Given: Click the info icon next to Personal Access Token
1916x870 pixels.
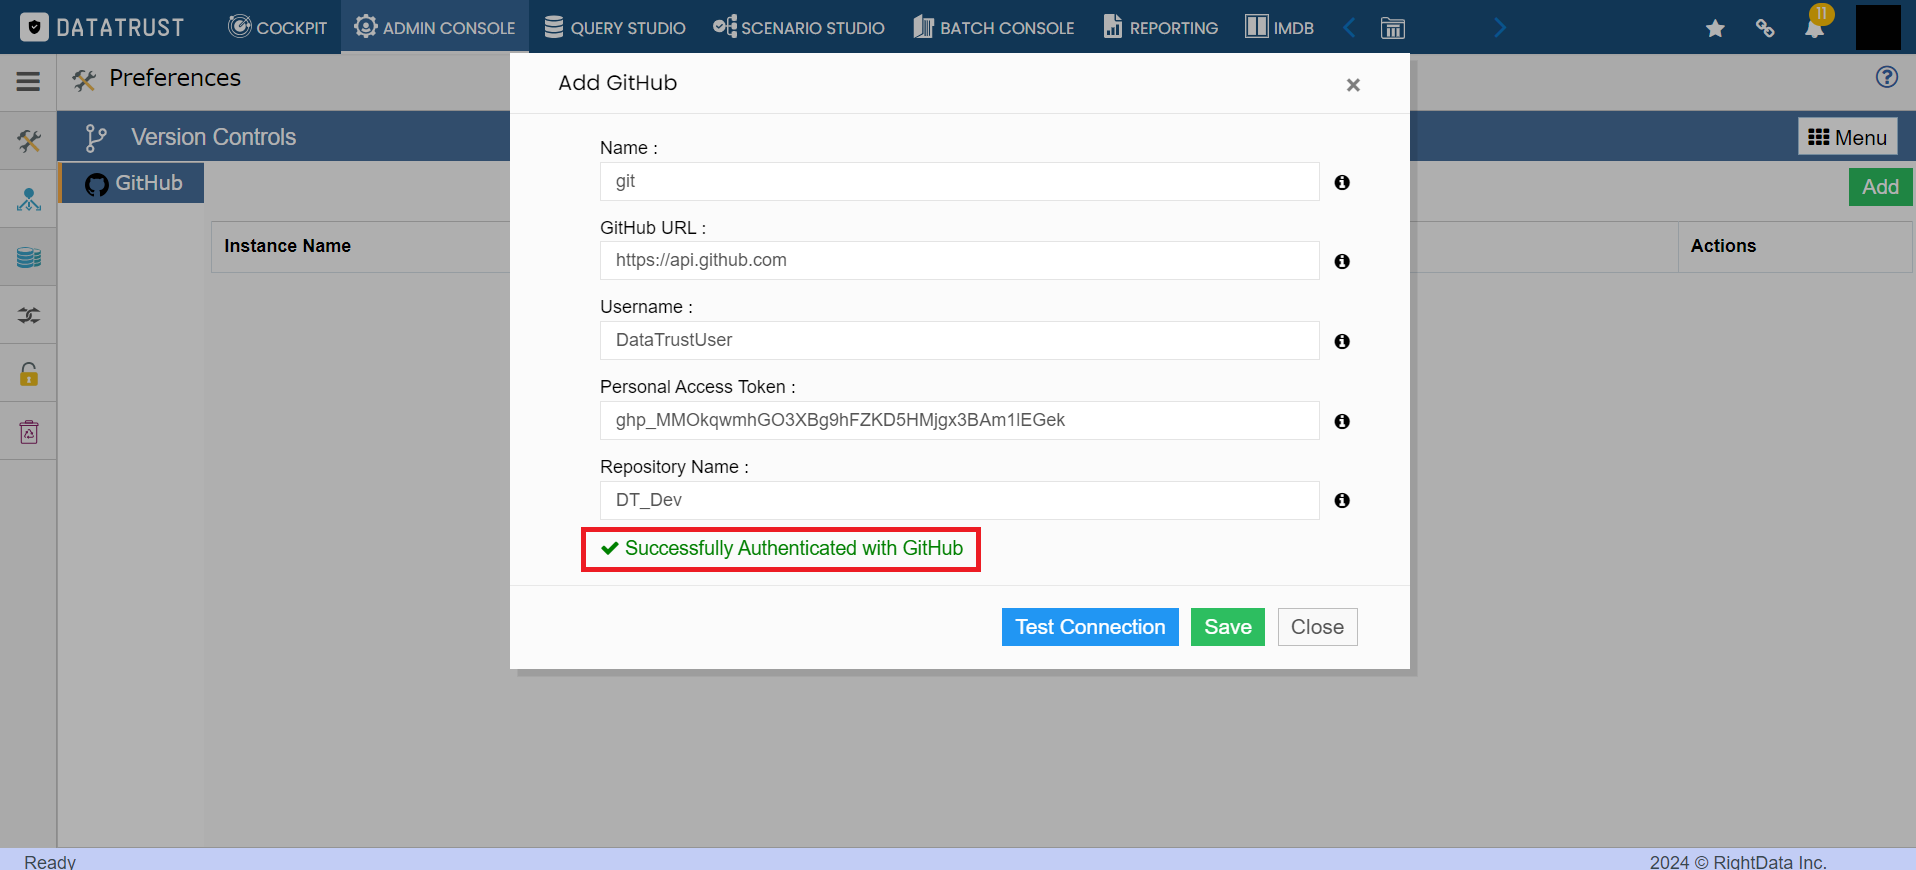Looking at the screenshot, I should point(1342,421).
